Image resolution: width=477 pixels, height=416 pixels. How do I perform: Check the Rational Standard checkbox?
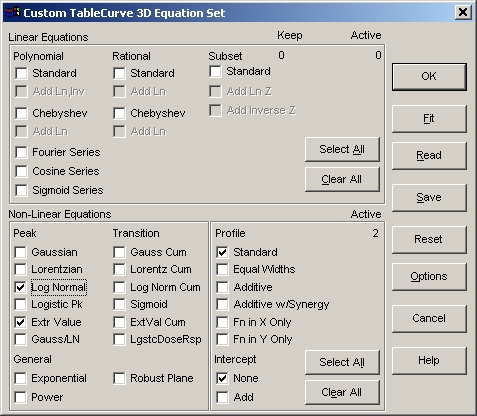point(119,73)
